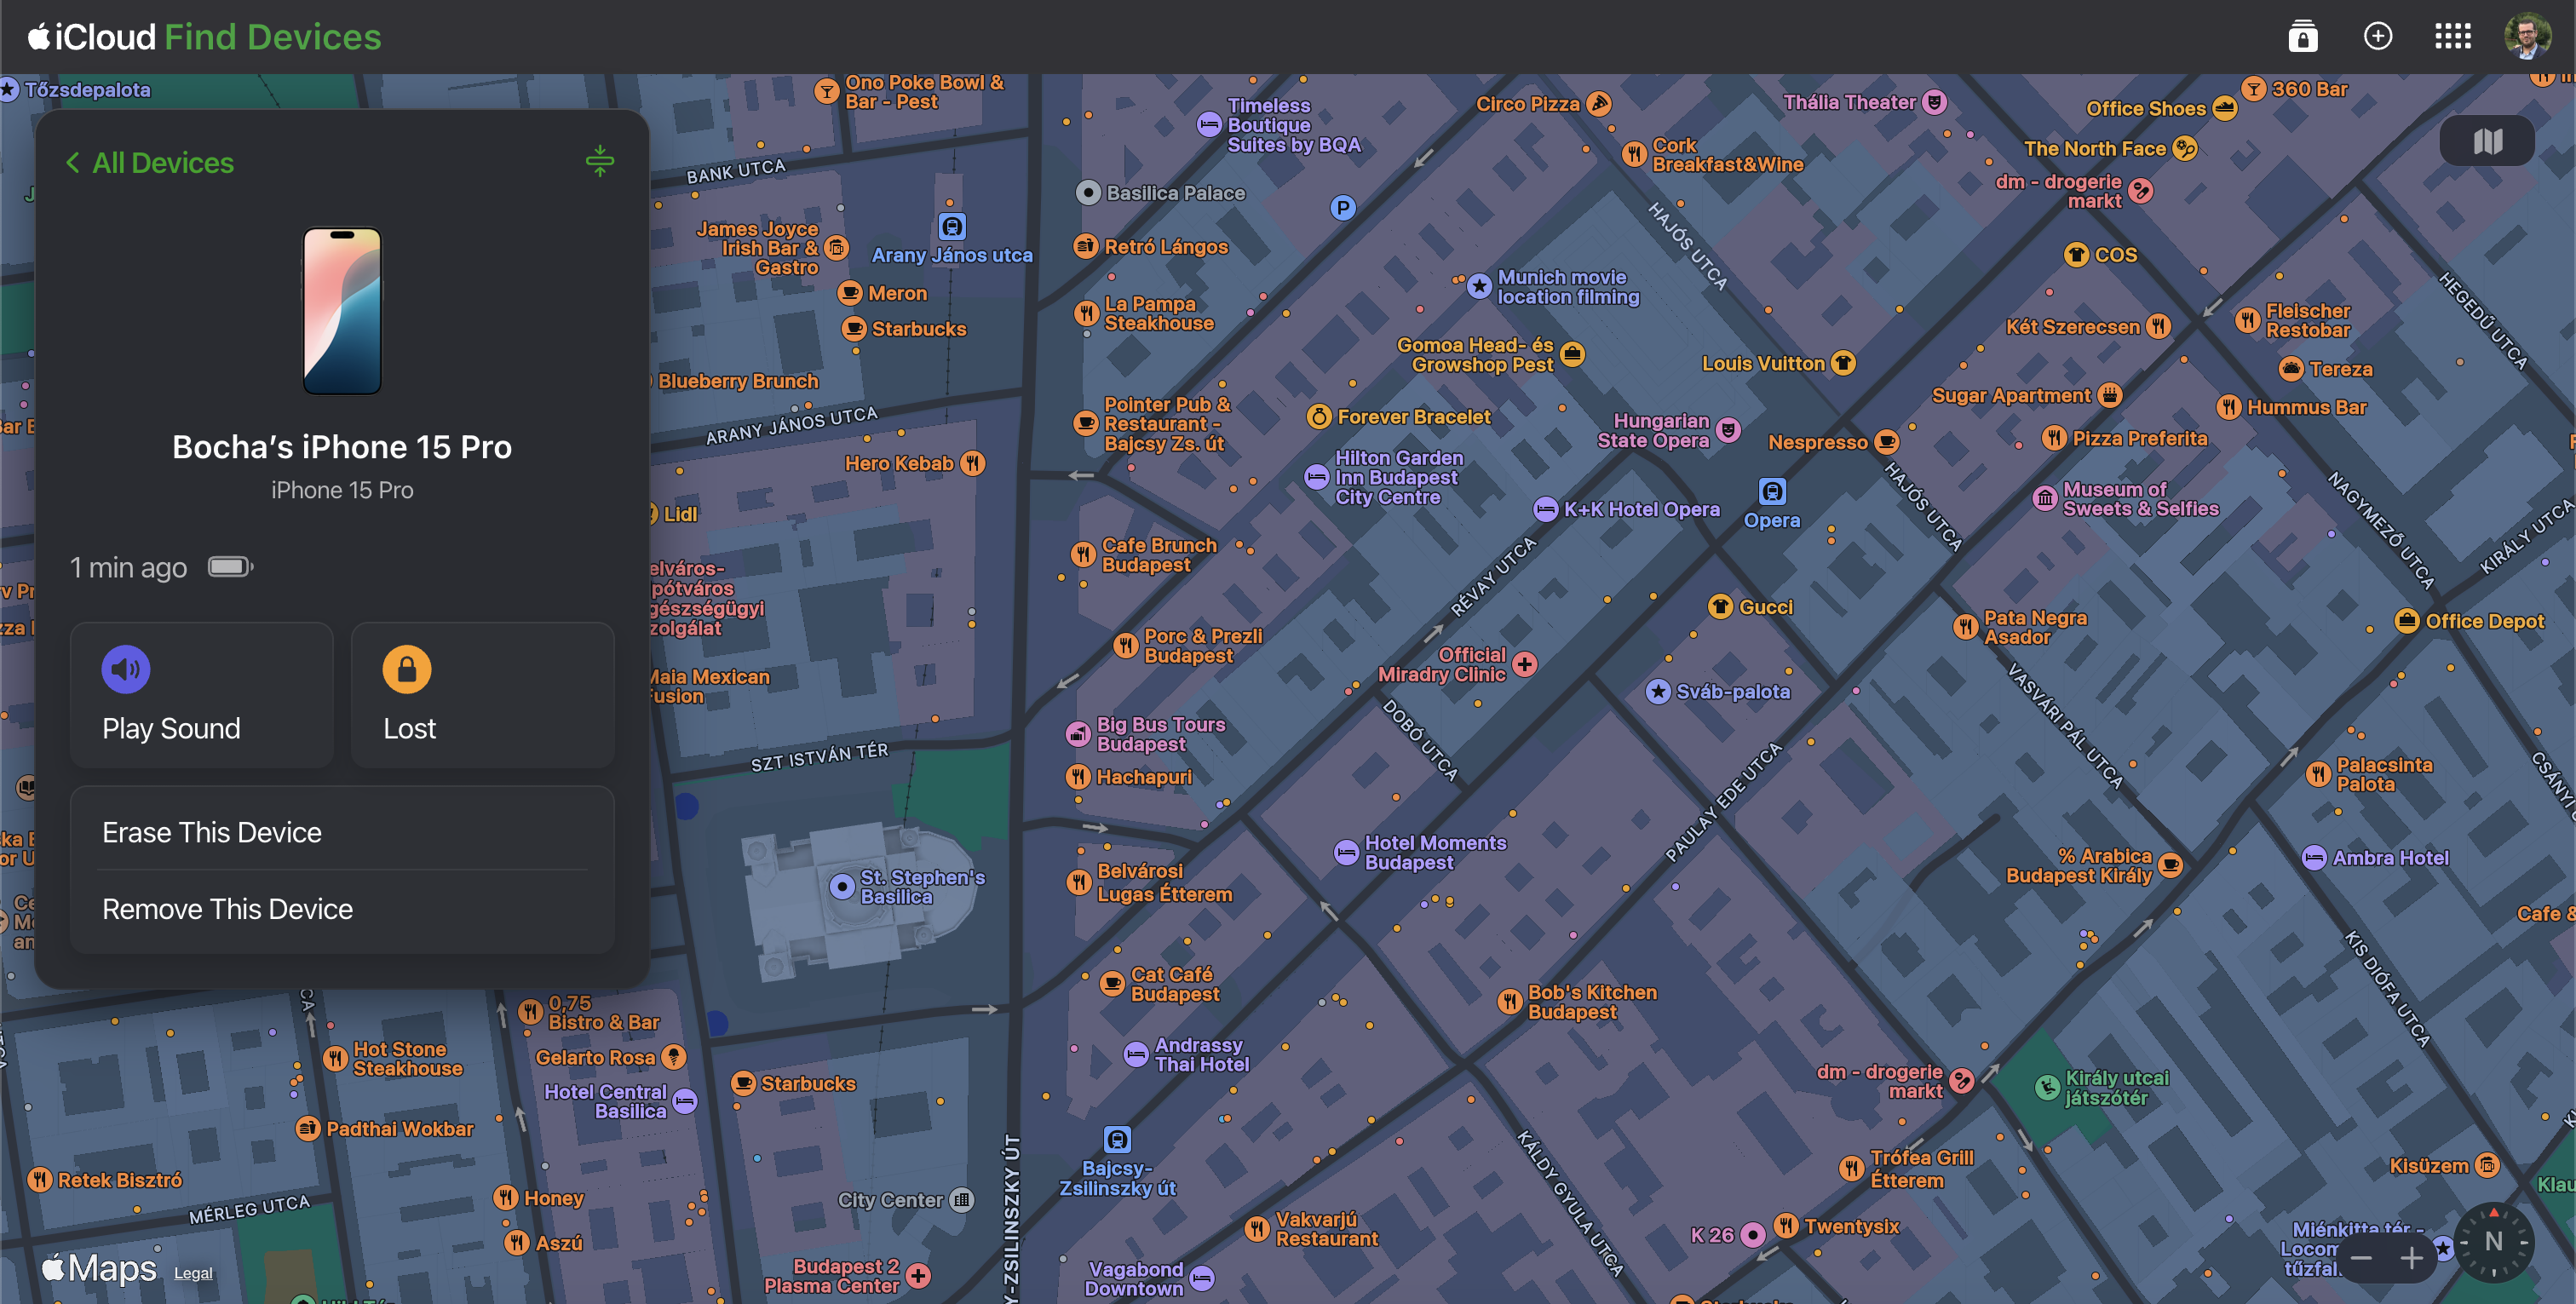Click the Play Sound speaker icon
Screen dimensions: 2576x1304
click(x=126, y=669)
